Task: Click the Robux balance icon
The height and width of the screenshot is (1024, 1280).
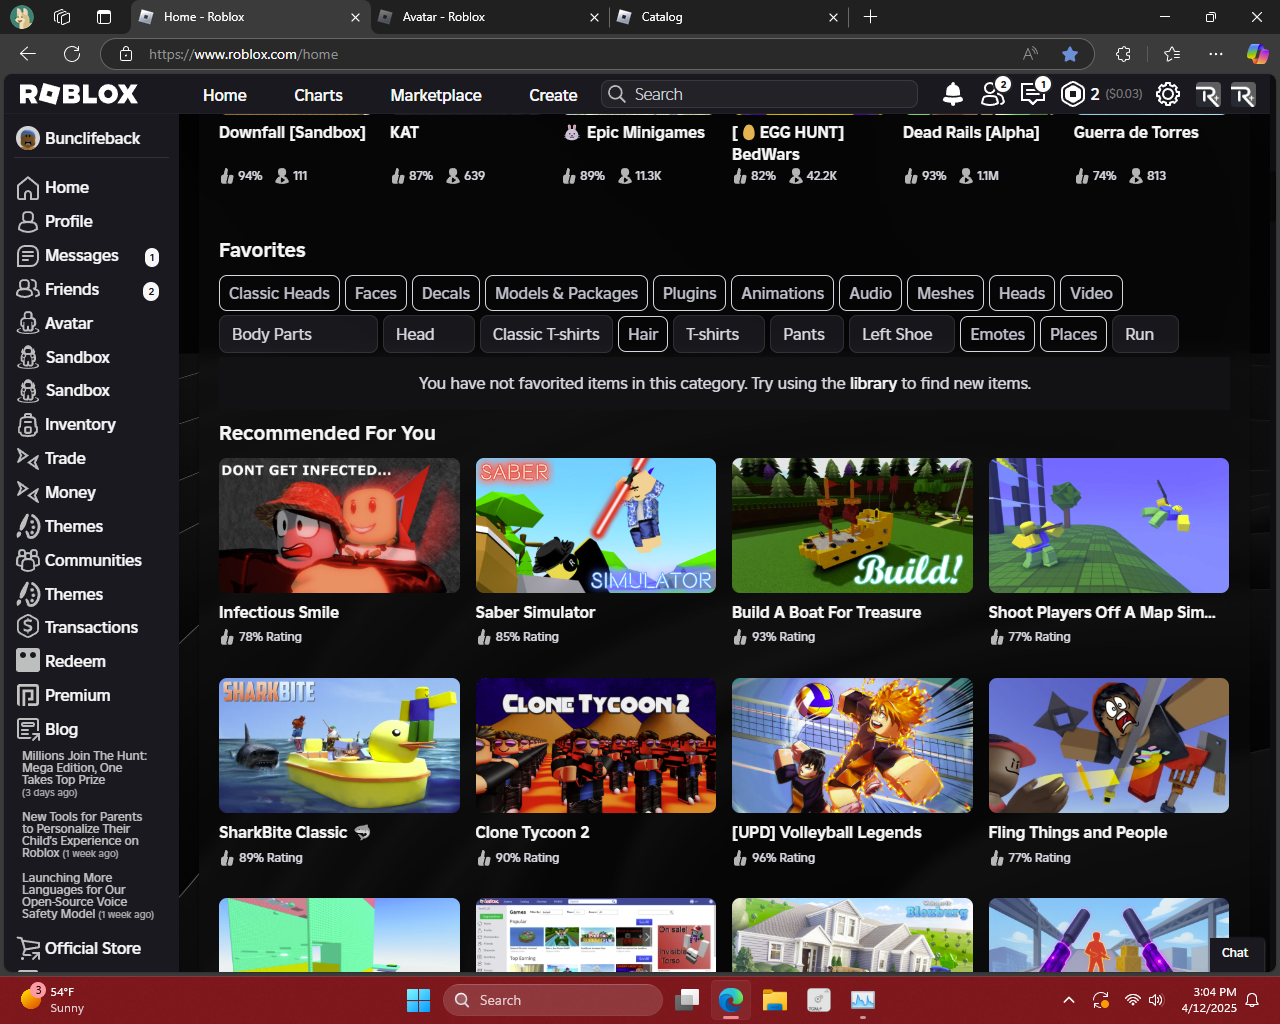Action: click(x=1073, y=94)
